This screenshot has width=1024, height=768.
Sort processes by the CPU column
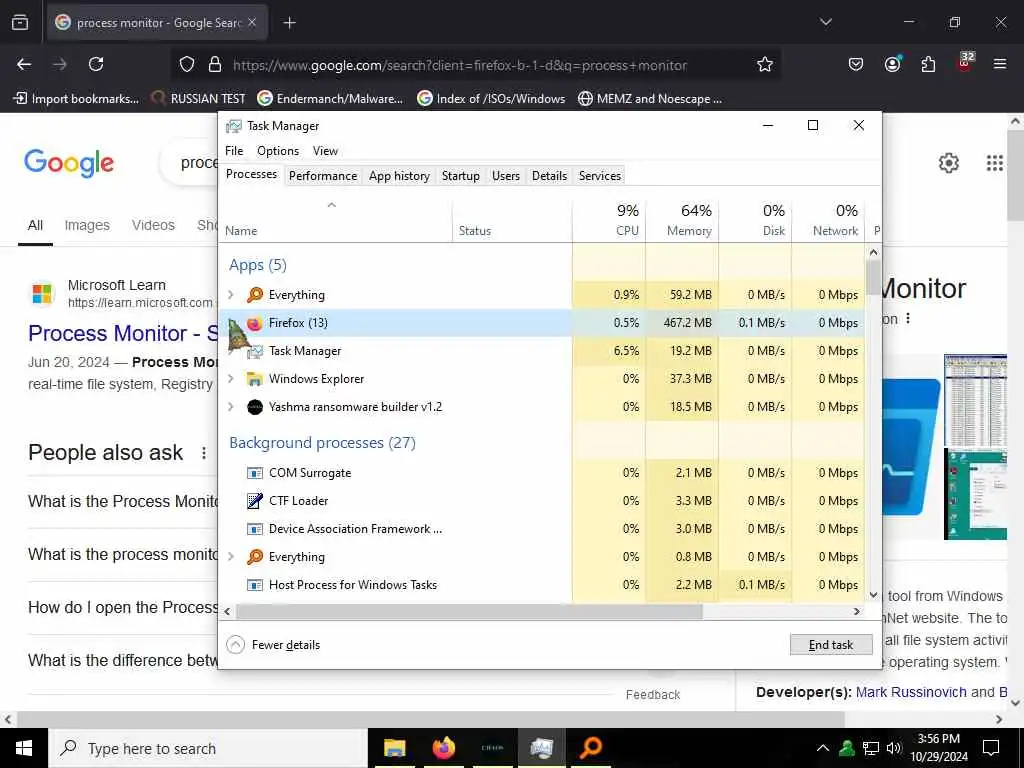609,220
